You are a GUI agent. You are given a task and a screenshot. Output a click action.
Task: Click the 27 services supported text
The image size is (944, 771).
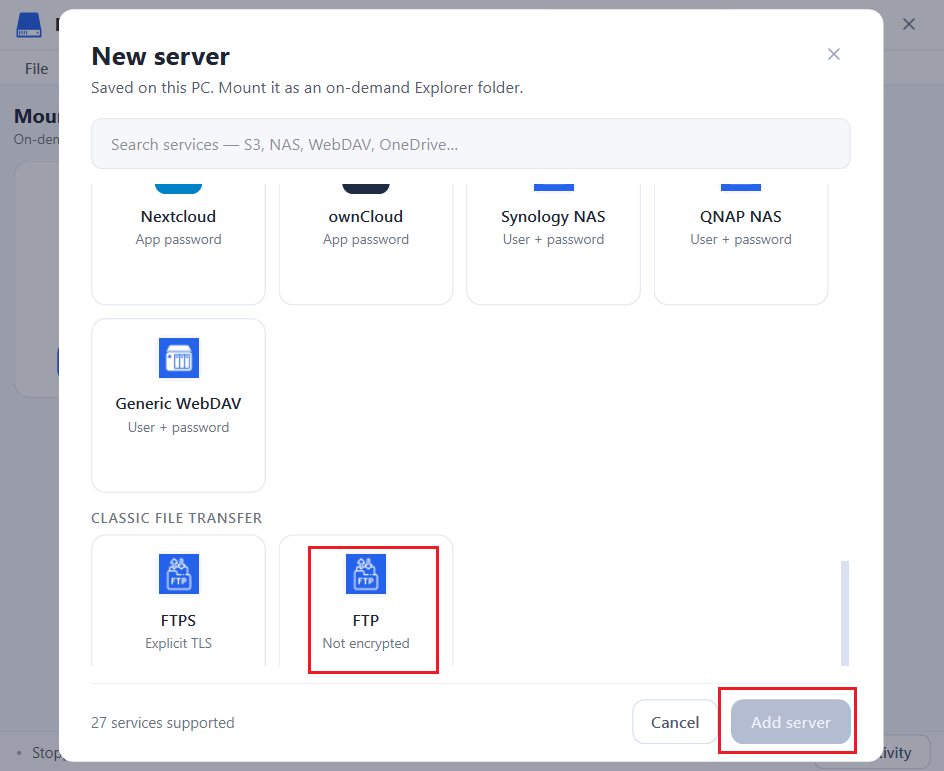coord(163,723)
